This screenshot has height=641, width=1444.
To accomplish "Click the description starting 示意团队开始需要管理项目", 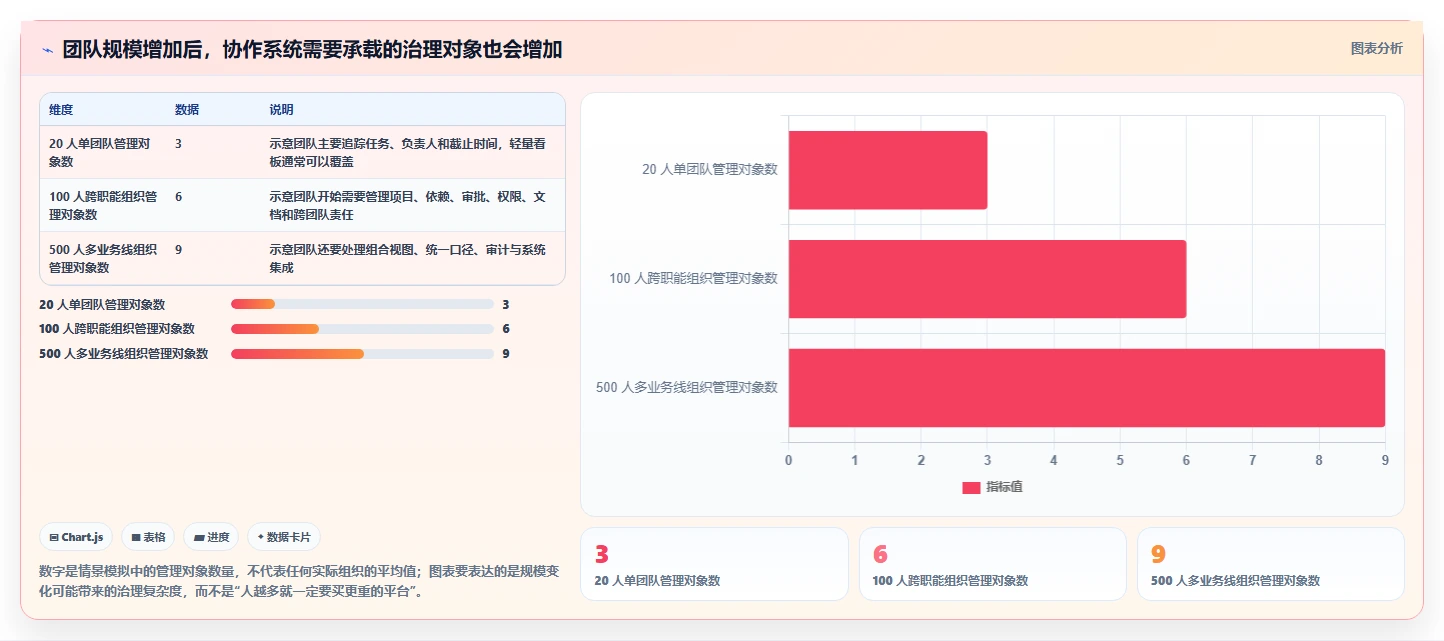I will coord(408,206).
